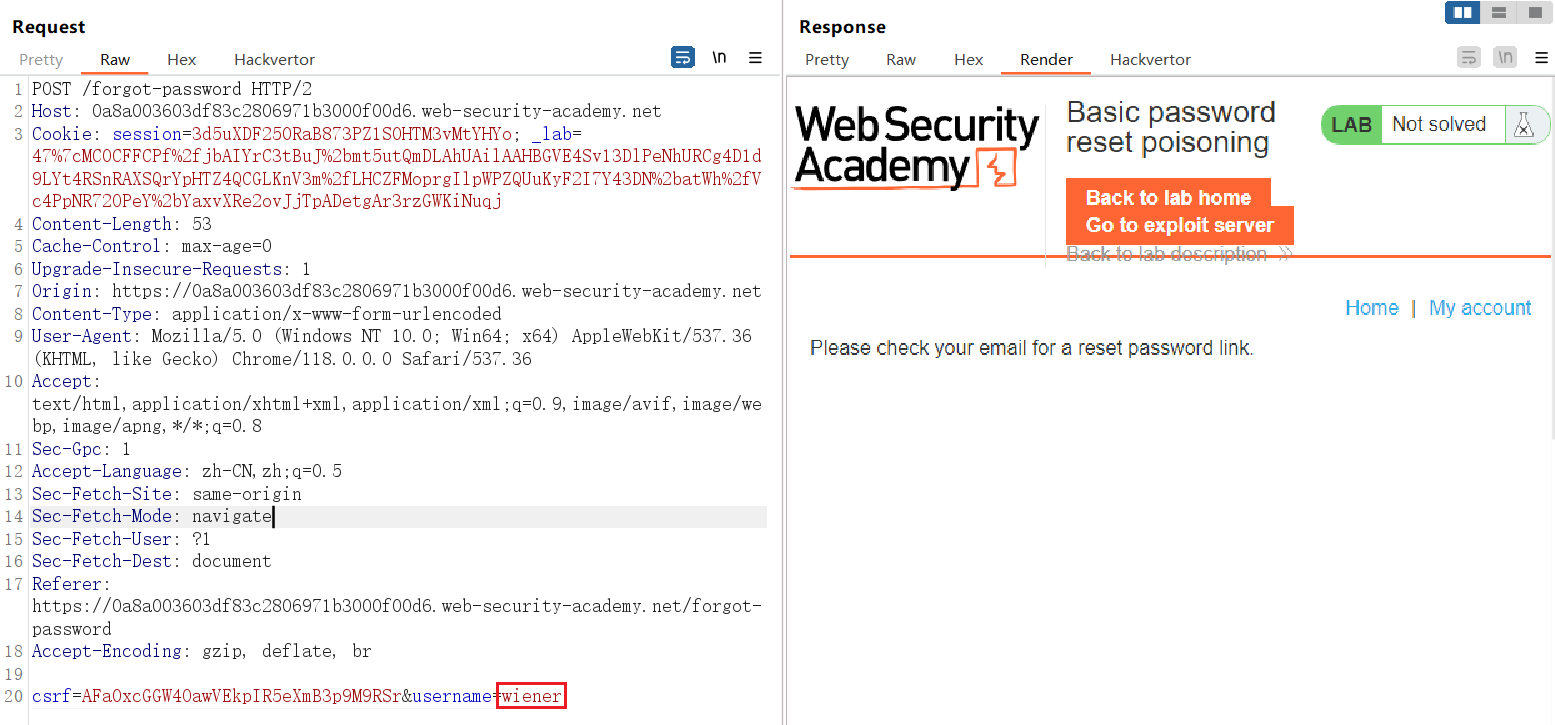Select the side-by-side split layout icon
Image resolution: width=1555 pixels, height=725 pixels.
1463,13
